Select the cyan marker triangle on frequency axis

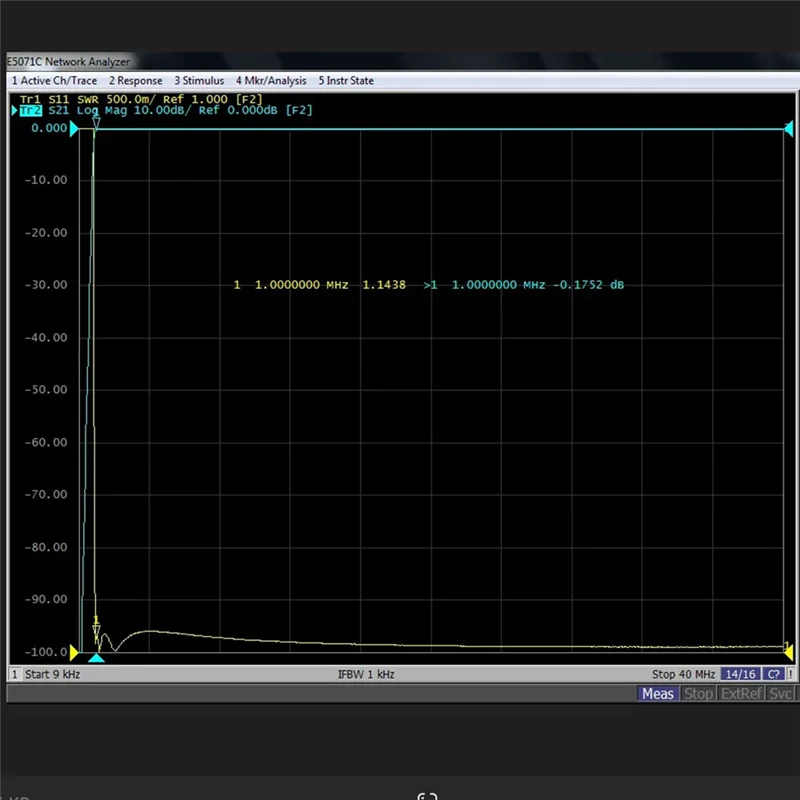(x=96, y=658)
